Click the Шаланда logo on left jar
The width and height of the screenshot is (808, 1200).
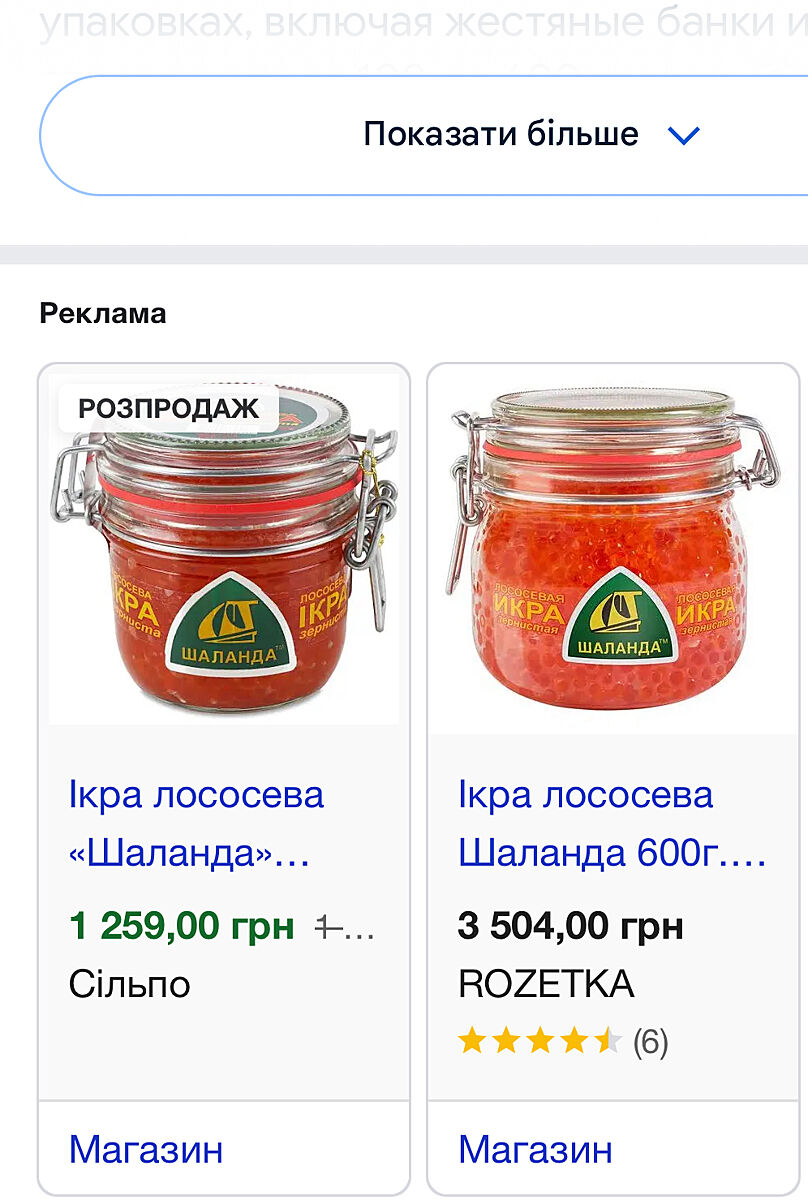226,623
